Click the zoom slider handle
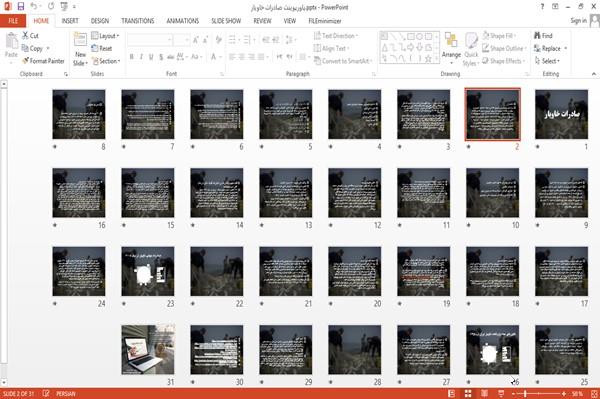Screen dimensions: 600x399 525,393
